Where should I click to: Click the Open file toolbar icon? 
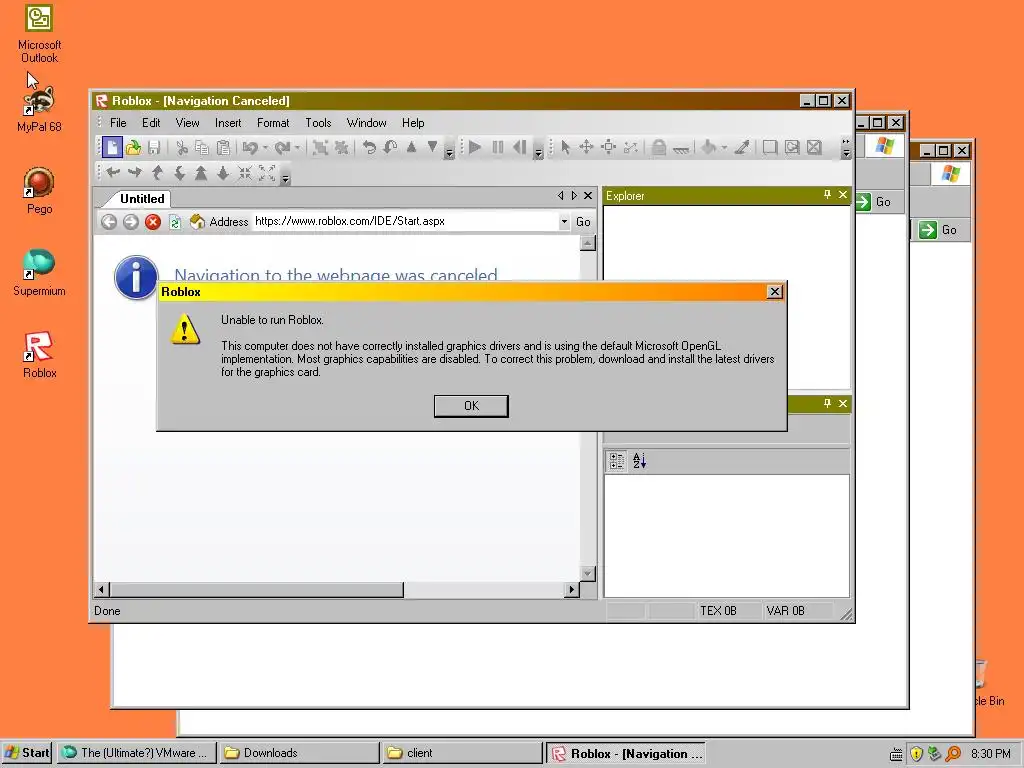(133, 148)
